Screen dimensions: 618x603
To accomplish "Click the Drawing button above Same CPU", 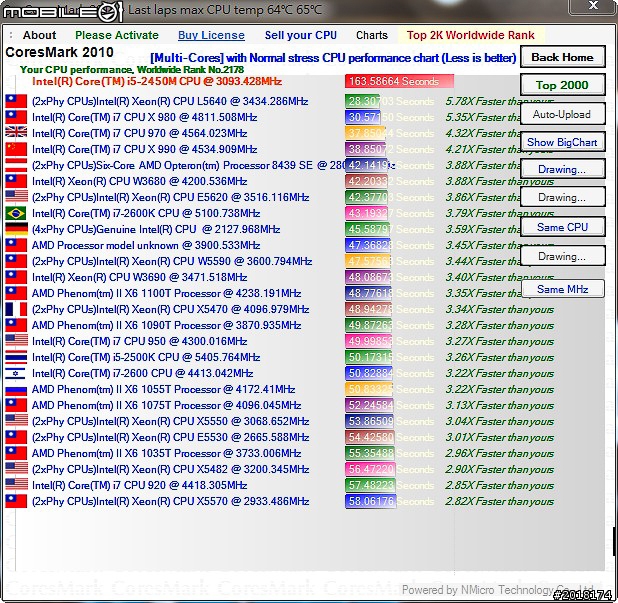I will click(562, 197).
